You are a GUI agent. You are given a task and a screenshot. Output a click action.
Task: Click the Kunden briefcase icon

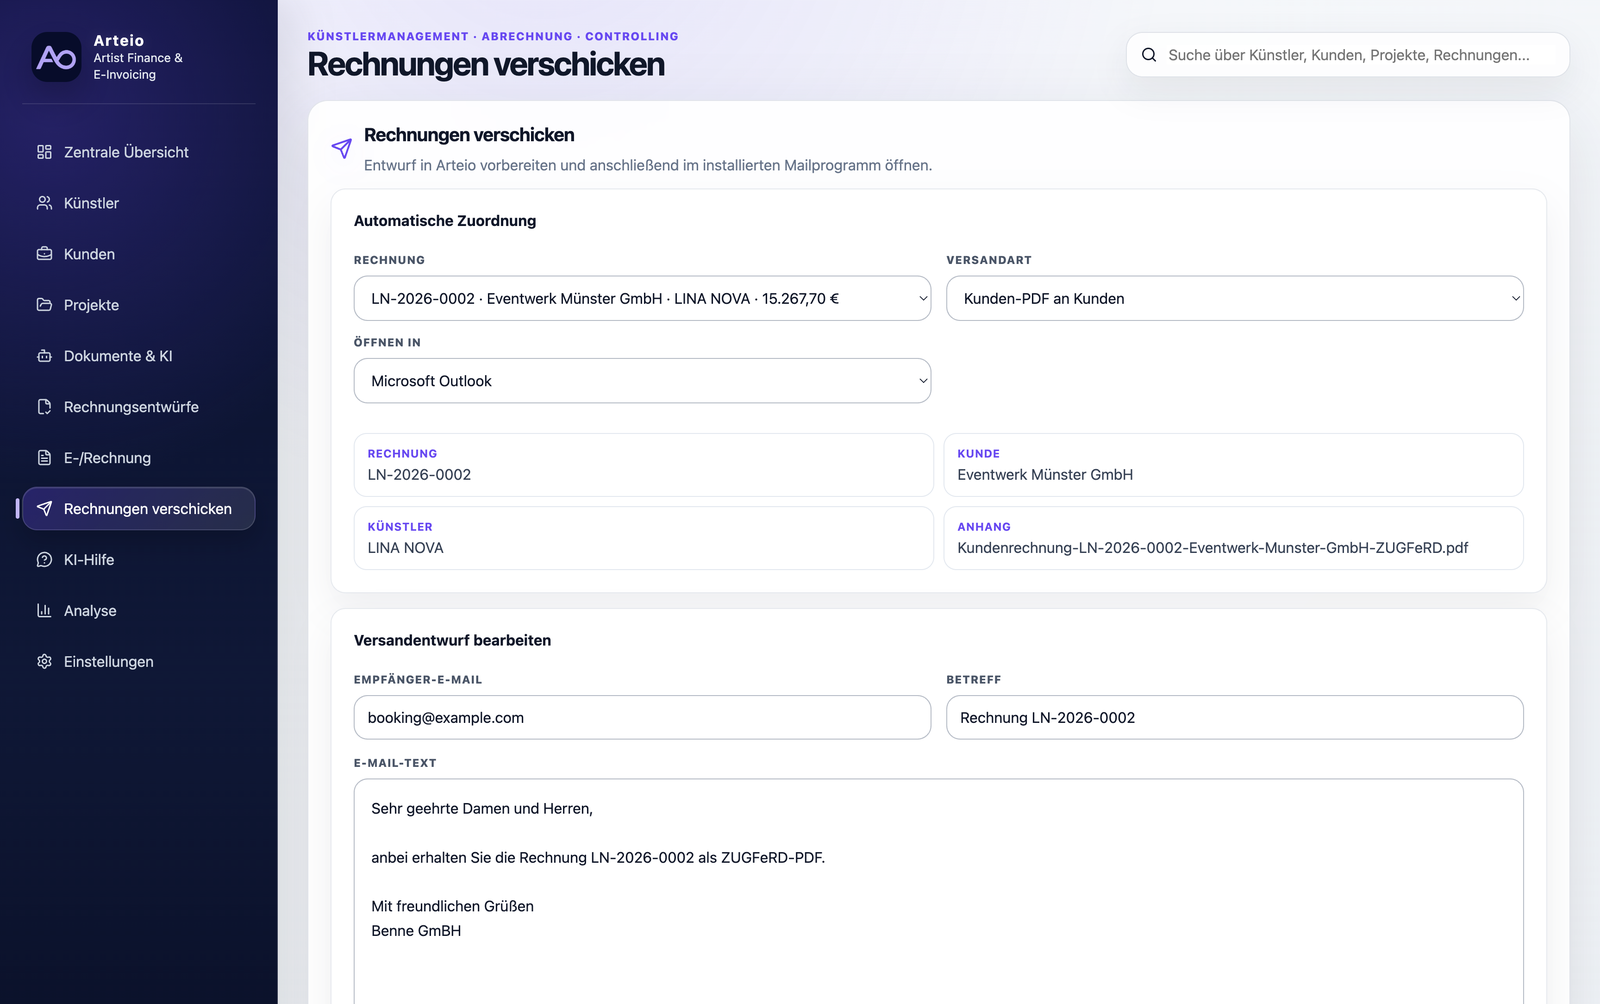pyautogui.click(x=44, y=254)
